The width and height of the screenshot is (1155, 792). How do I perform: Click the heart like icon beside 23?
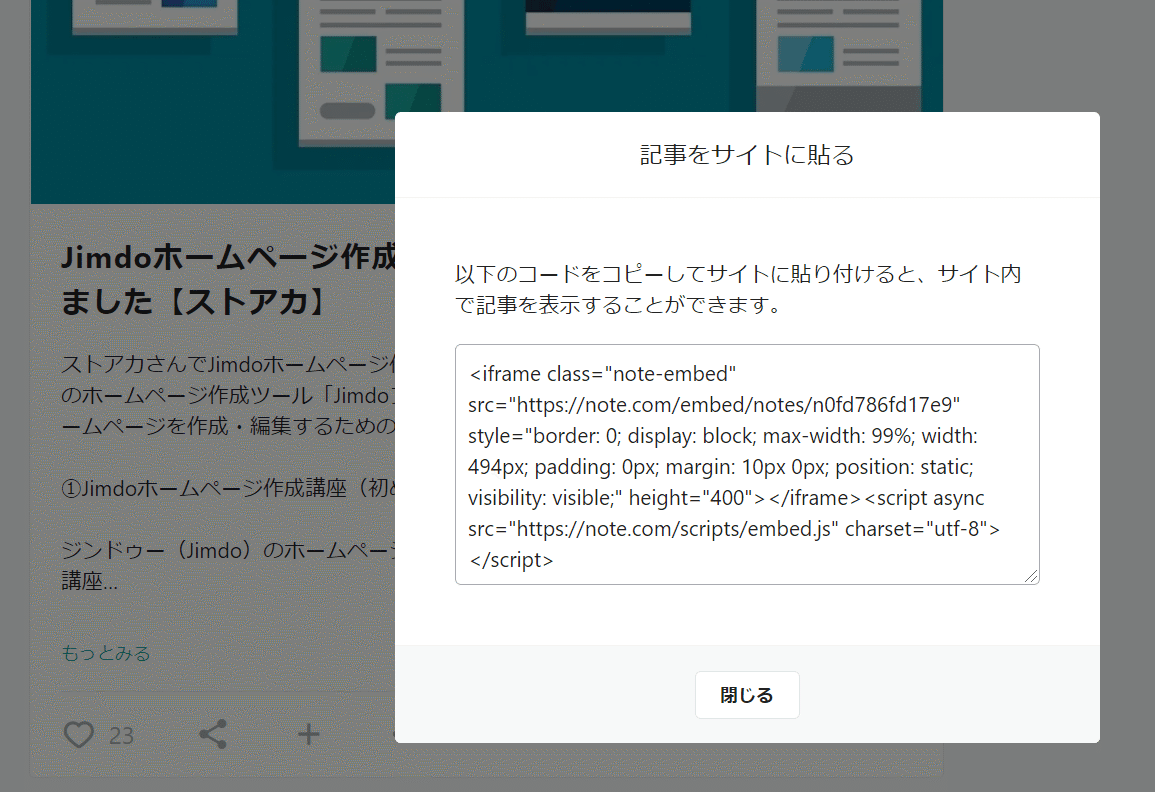tap(79, 735)
